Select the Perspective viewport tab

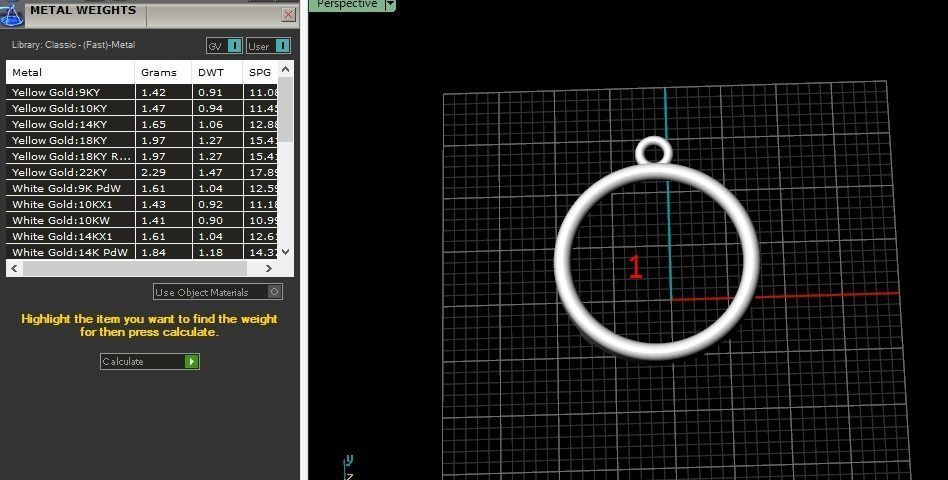point(347,5)
